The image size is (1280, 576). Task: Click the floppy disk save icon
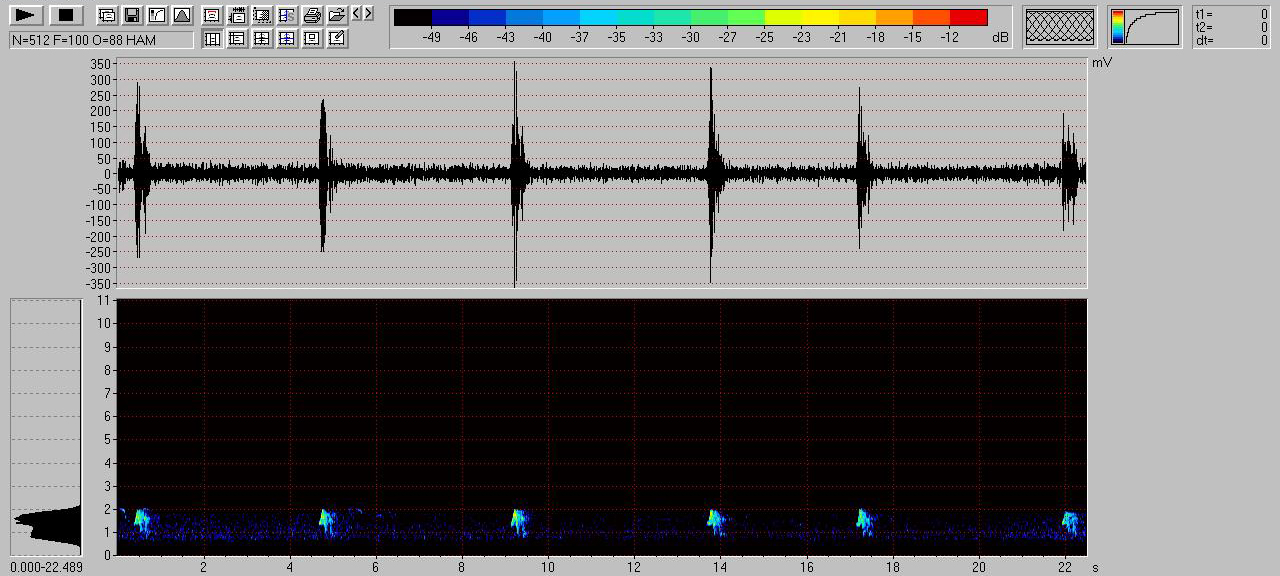point(132,15)
